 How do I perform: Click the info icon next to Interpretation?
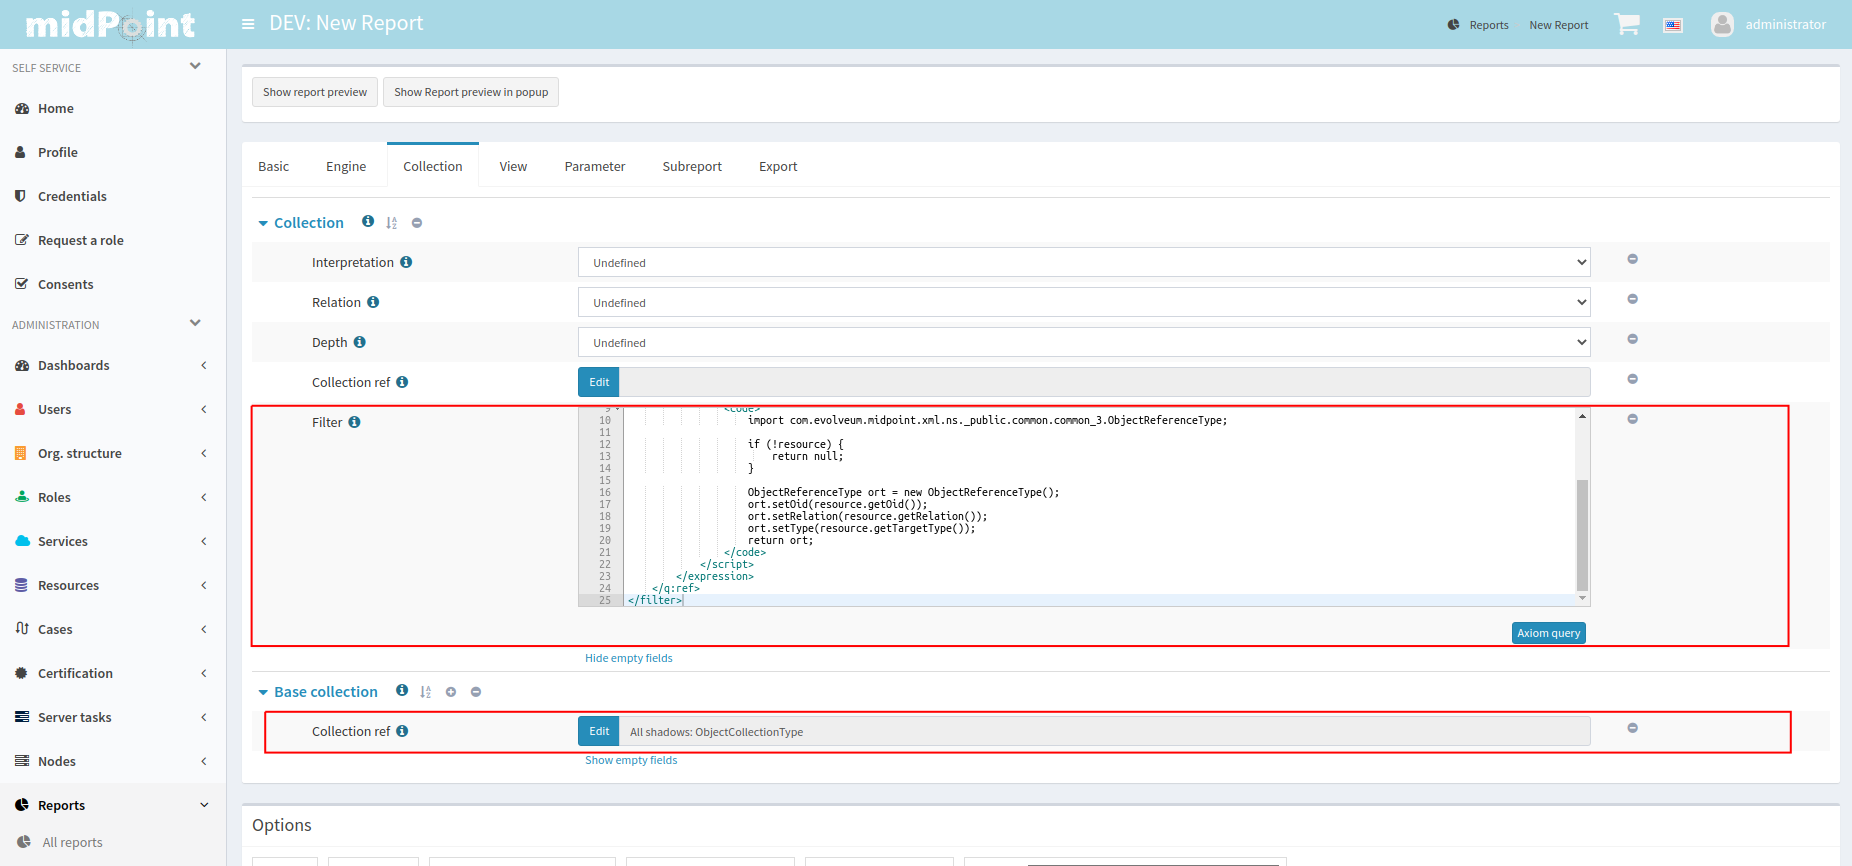point(406,262)
